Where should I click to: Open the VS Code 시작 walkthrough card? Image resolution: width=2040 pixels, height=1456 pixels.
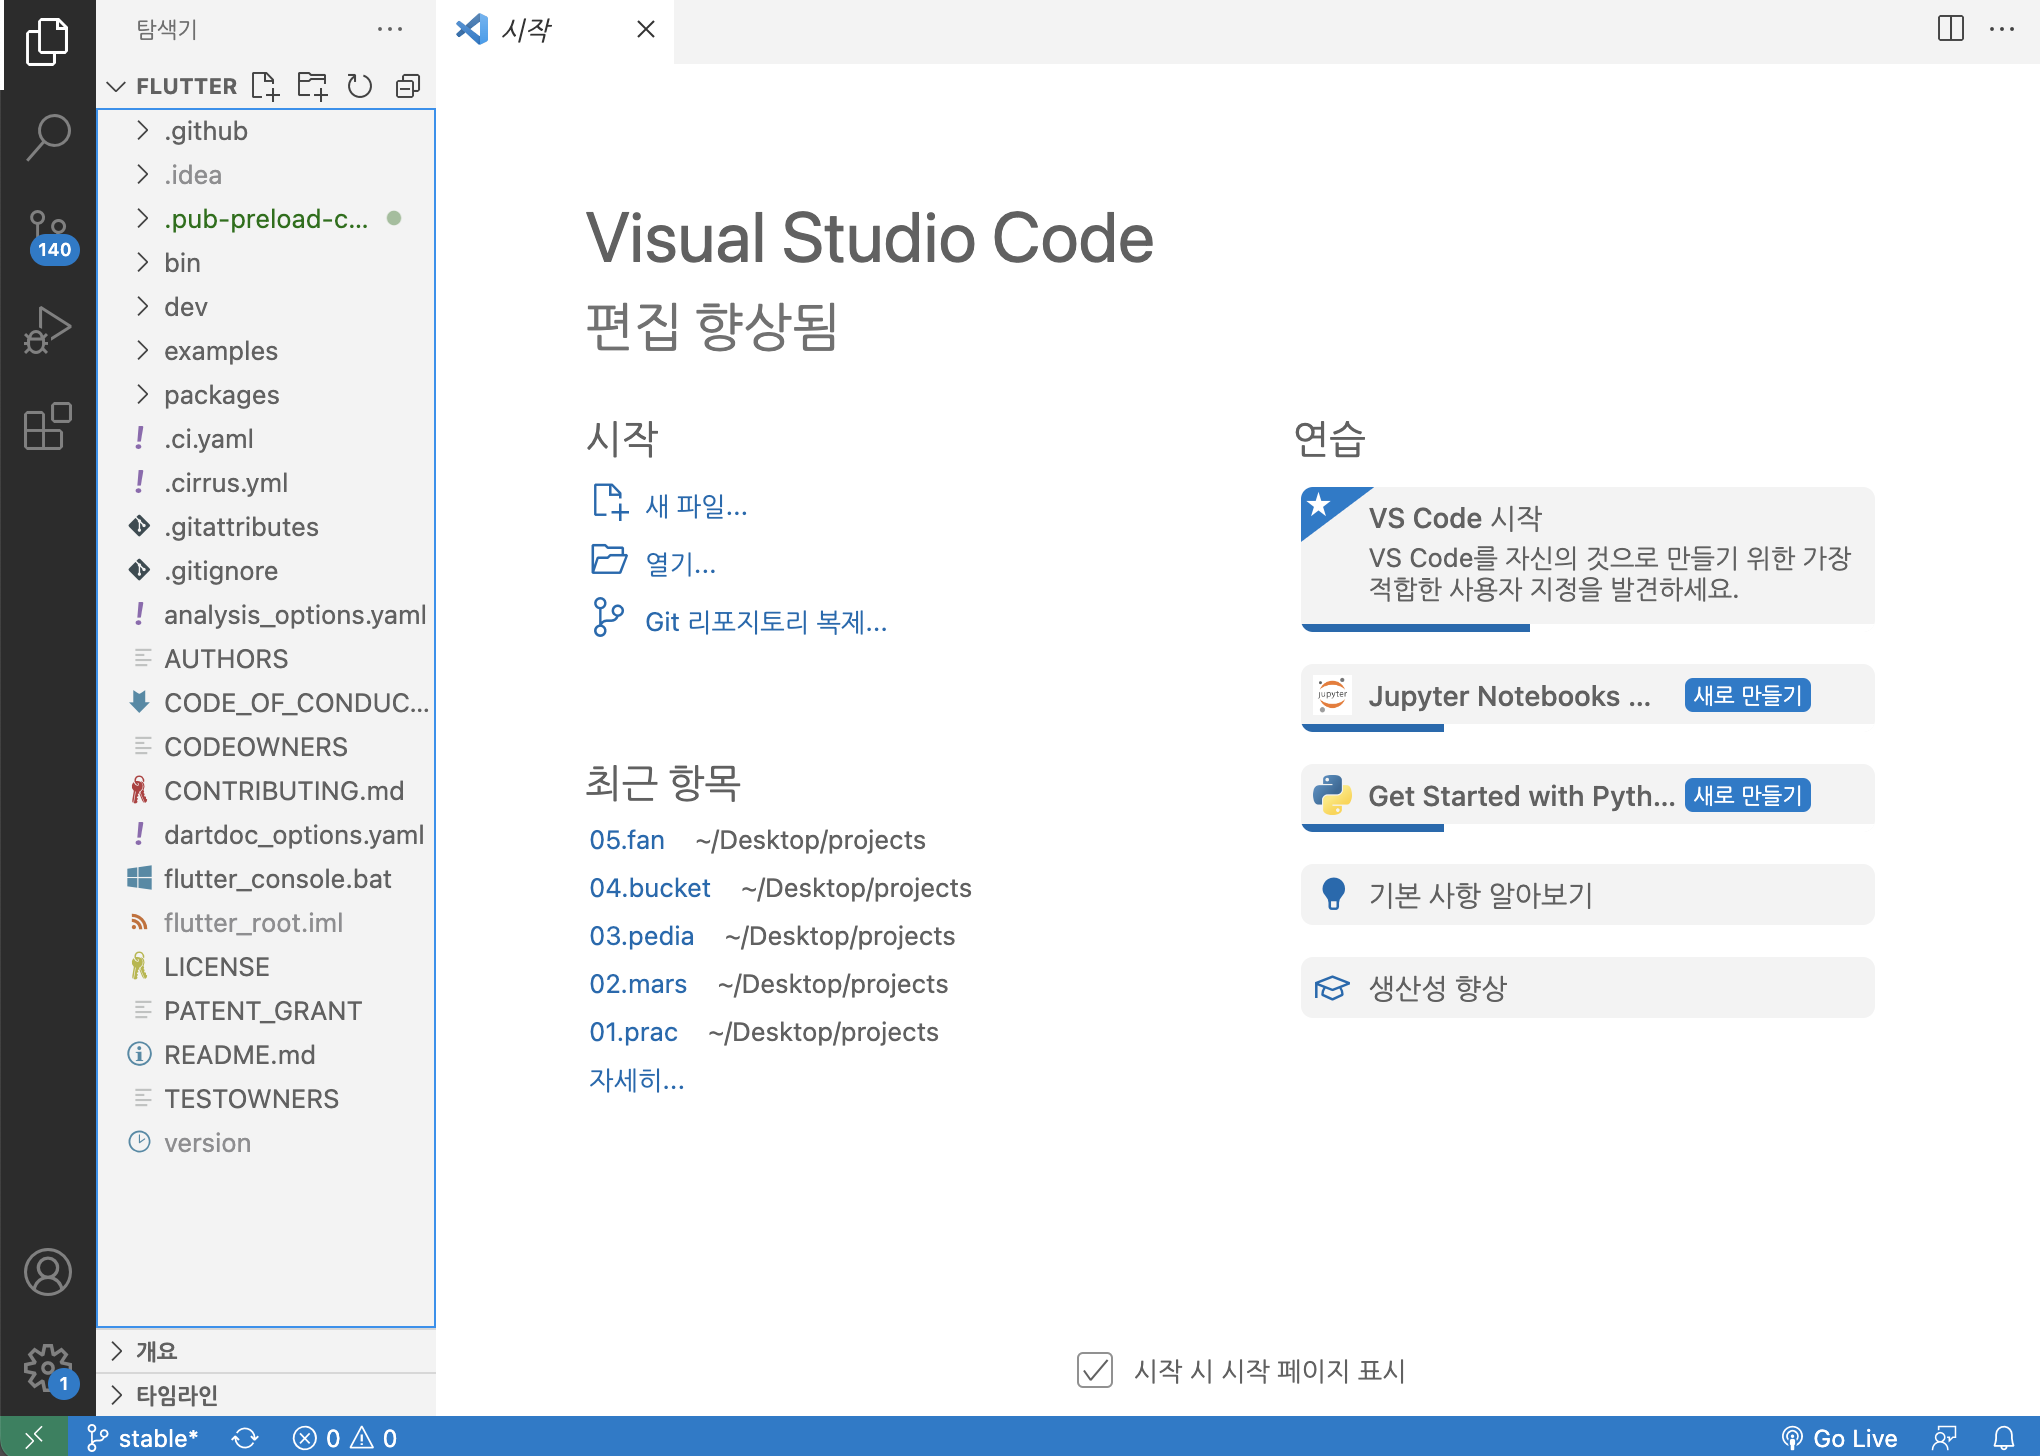pyautogui.click(x=1587, y=559)
